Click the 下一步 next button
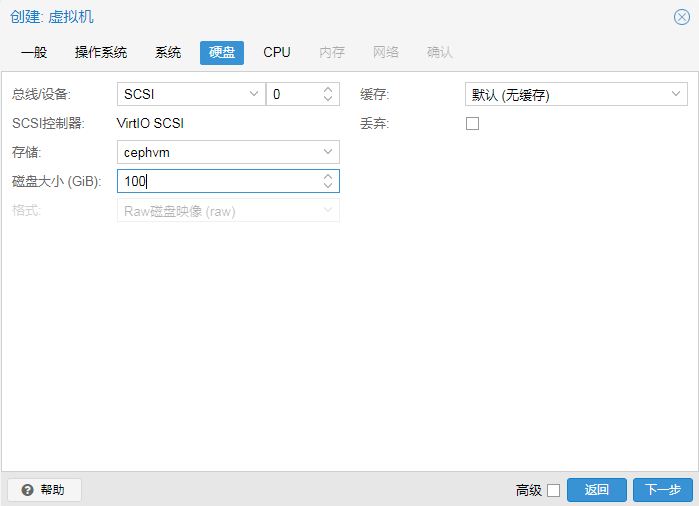The width and height of the screenshot is (699, 506). [662, 490]
